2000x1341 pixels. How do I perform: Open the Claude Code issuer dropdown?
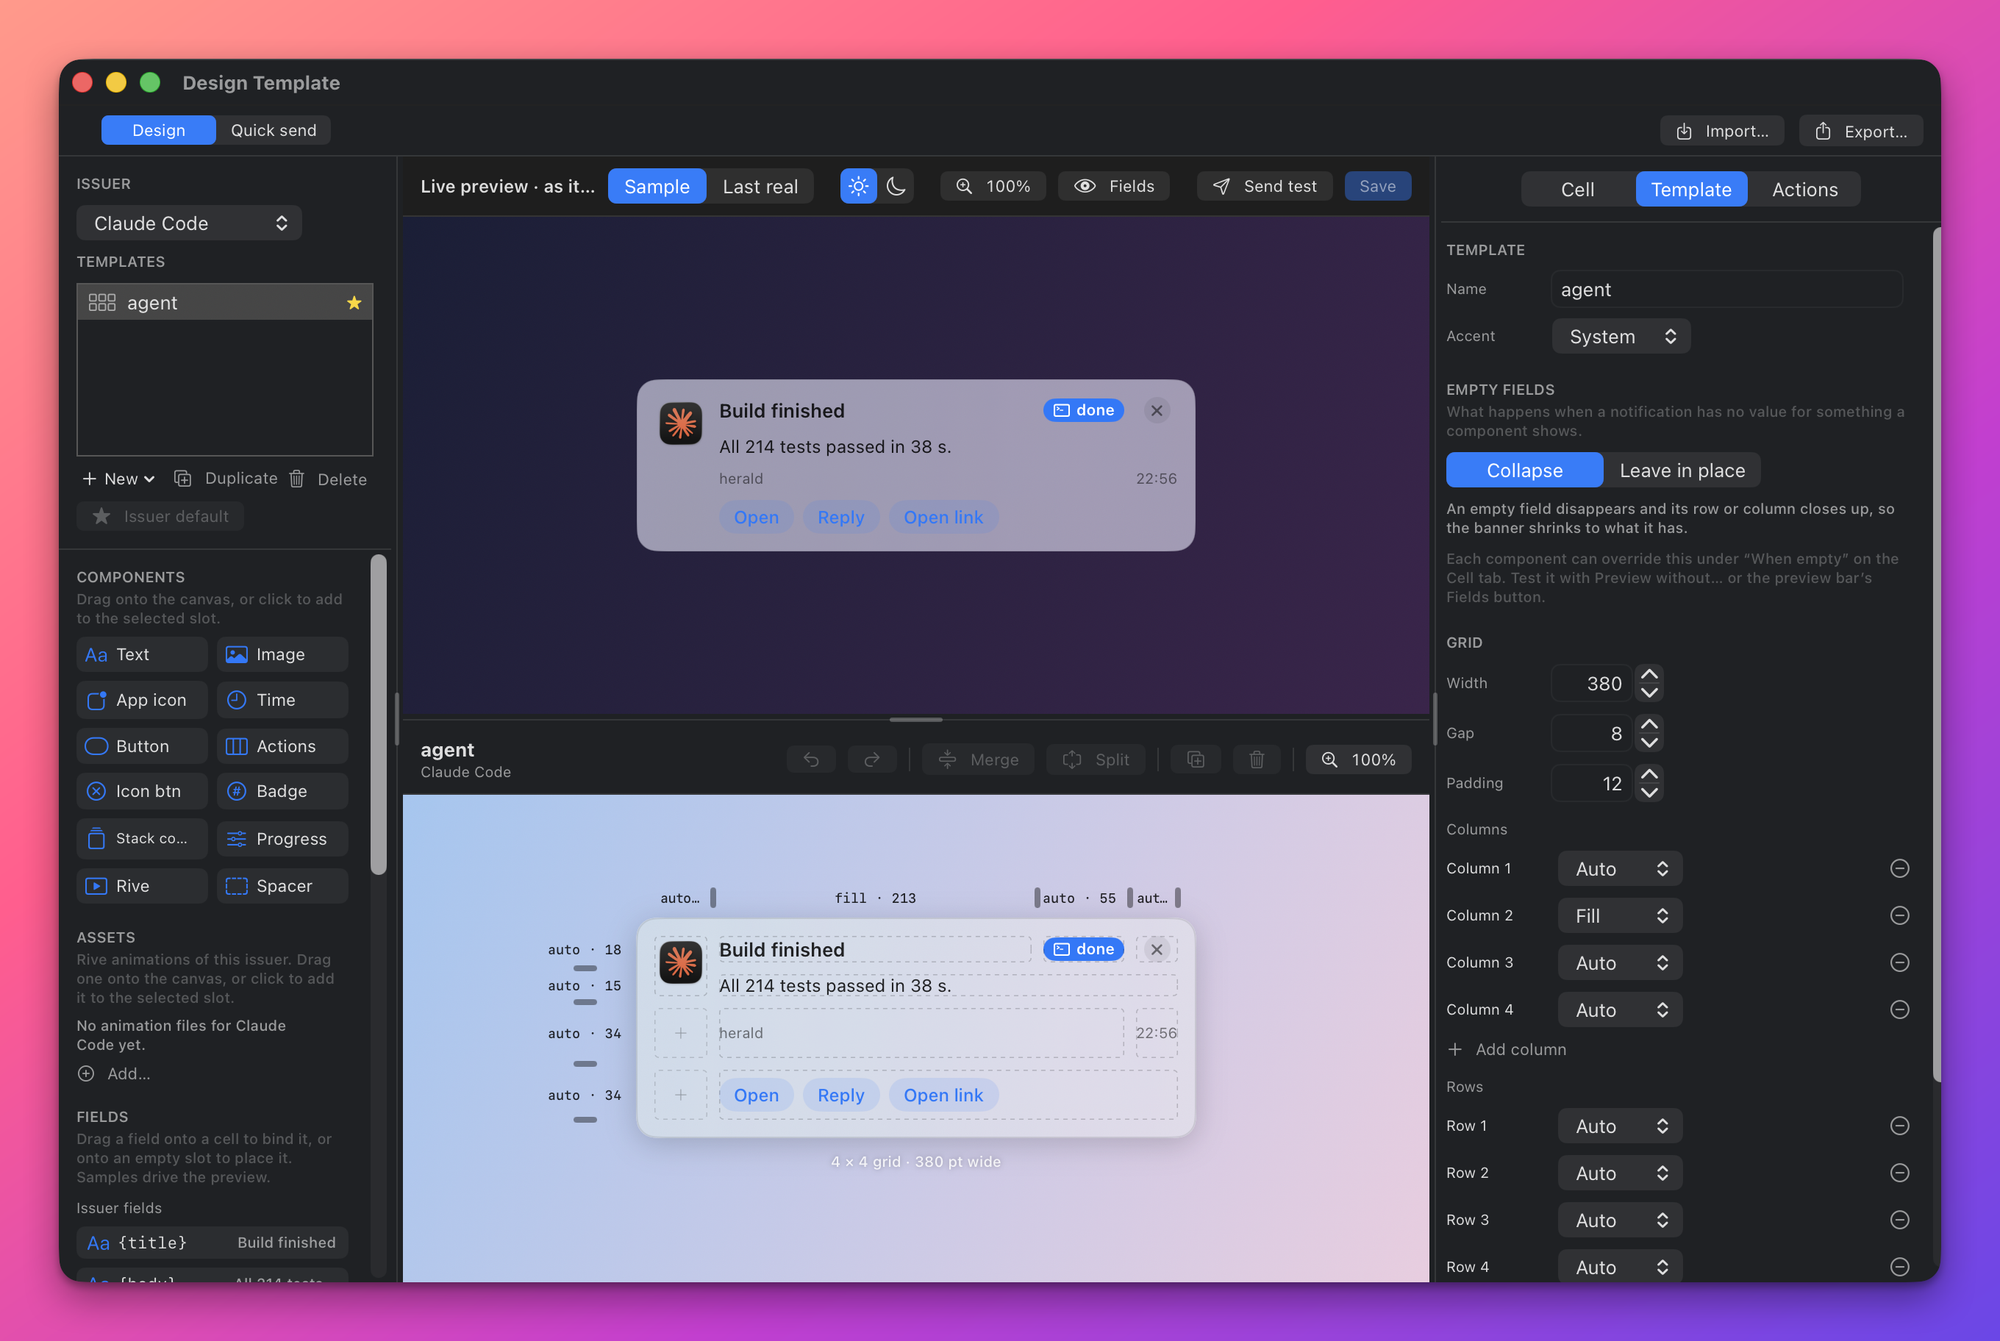point(189,223)
